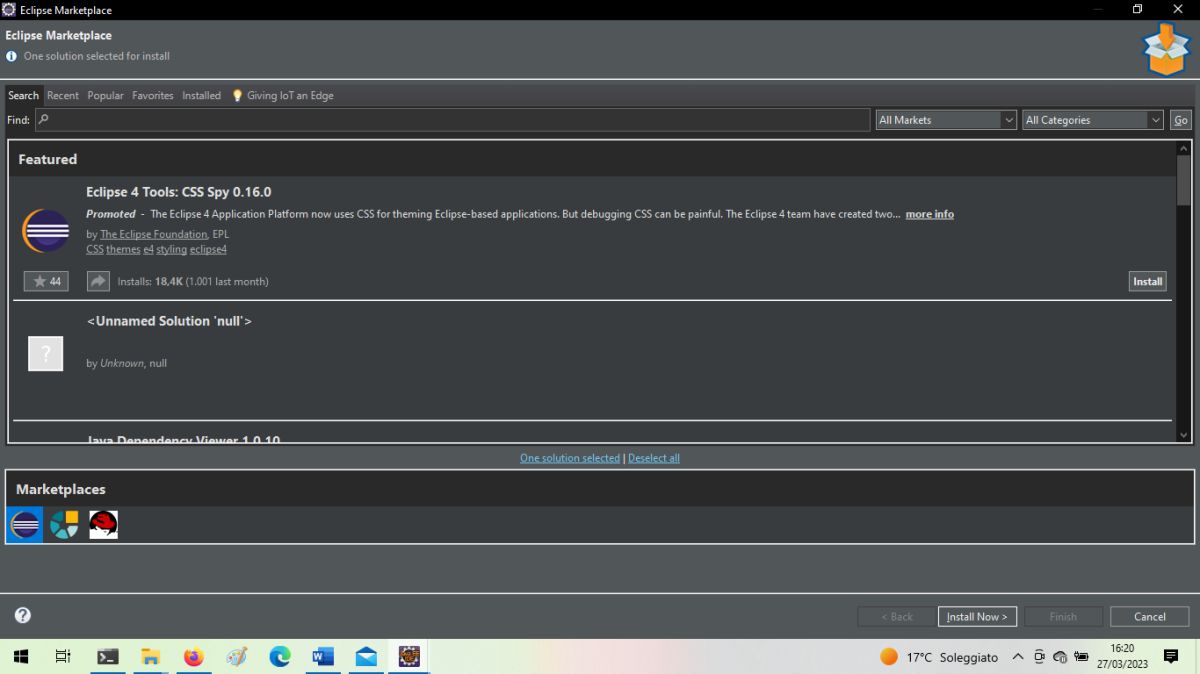
Task: Launch Firefox from the taskbar
Action: (194, 656)
